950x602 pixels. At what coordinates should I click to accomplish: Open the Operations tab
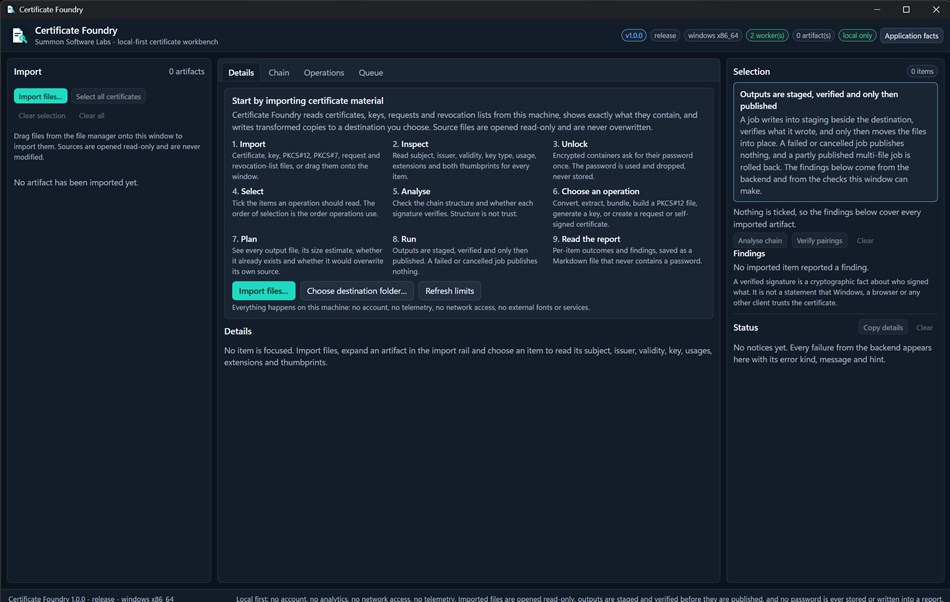(324, 73)
